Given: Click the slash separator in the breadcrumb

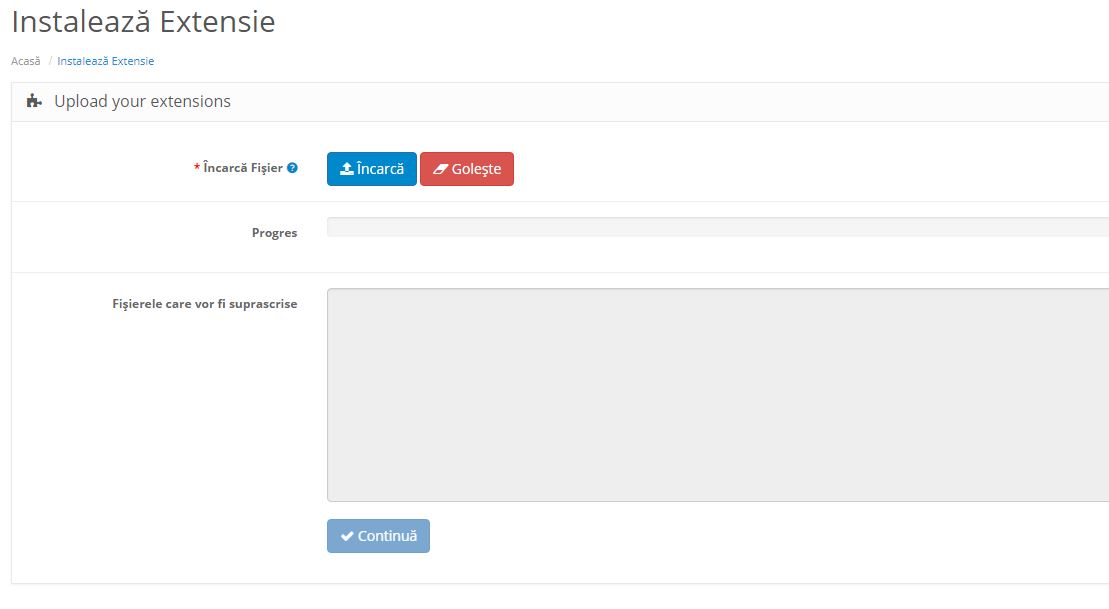Looking at the screenshot, I should (50, 61).
